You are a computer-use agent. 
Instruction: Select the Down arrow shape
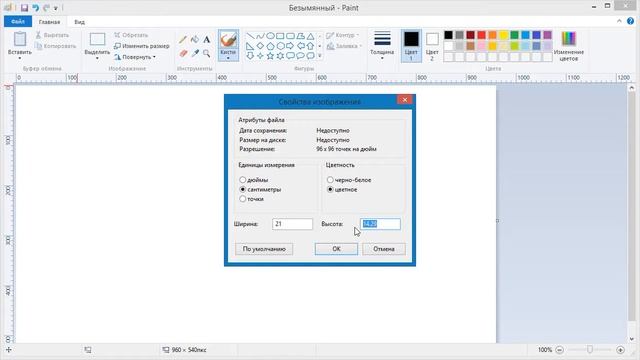(x=250, y=56)
